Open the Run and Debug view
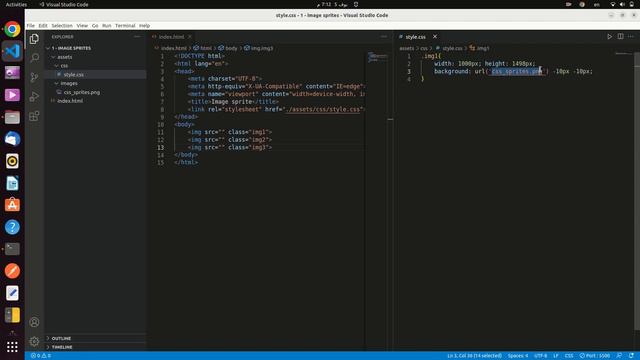Screen dimensions: 640x360 click(x=34, y=97)
